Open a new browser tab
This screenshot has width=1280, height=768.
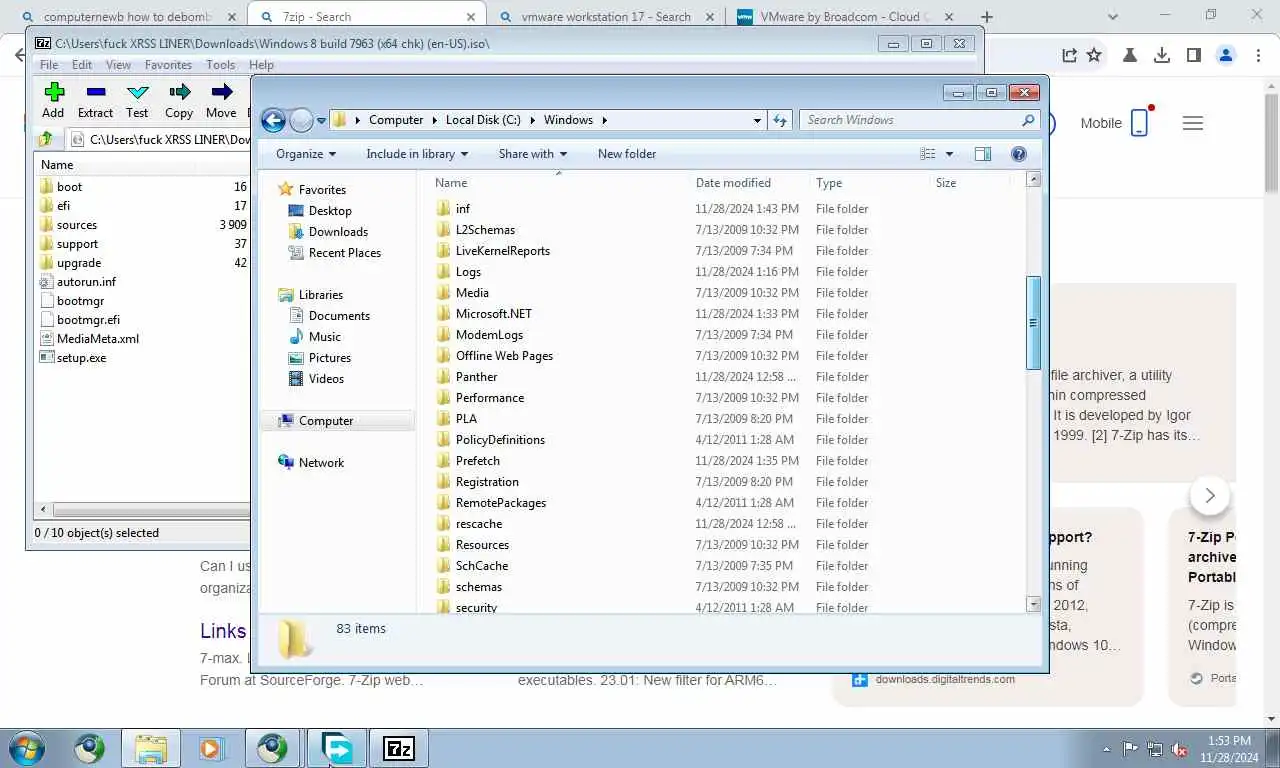coord(987,17)
